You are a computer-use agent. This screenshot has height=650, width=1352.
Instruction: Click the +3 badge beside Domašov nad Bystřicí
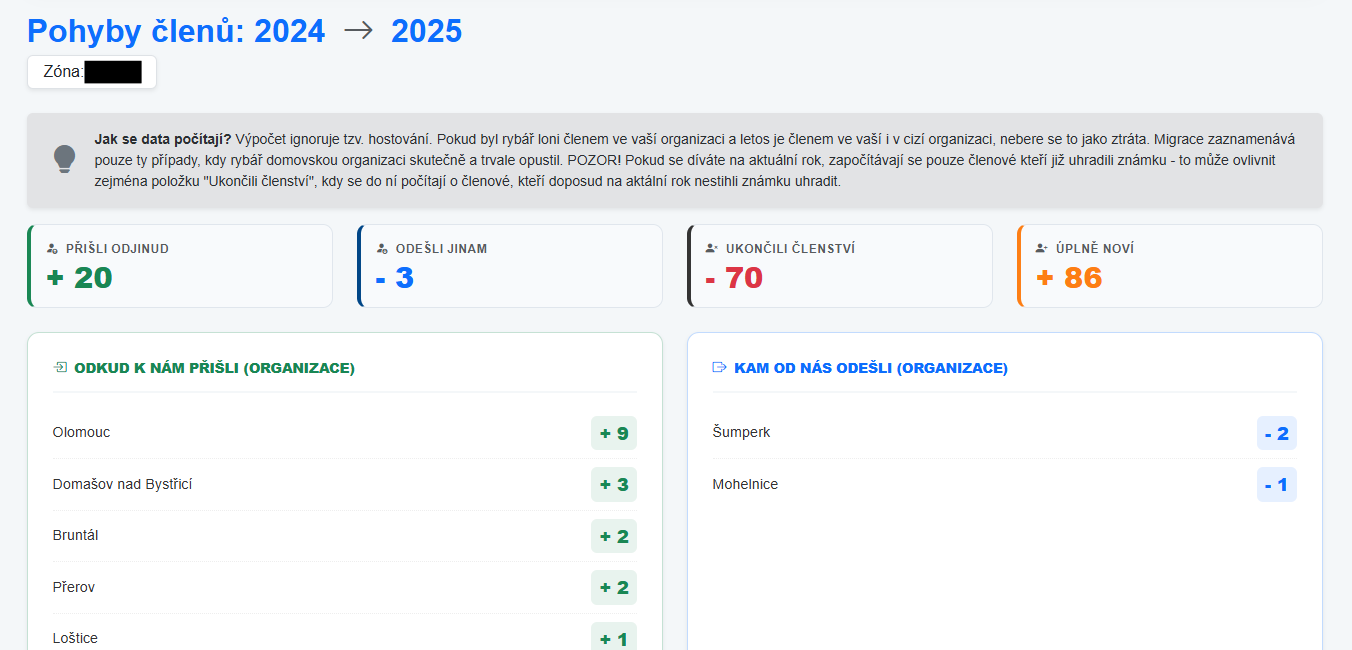613,484
